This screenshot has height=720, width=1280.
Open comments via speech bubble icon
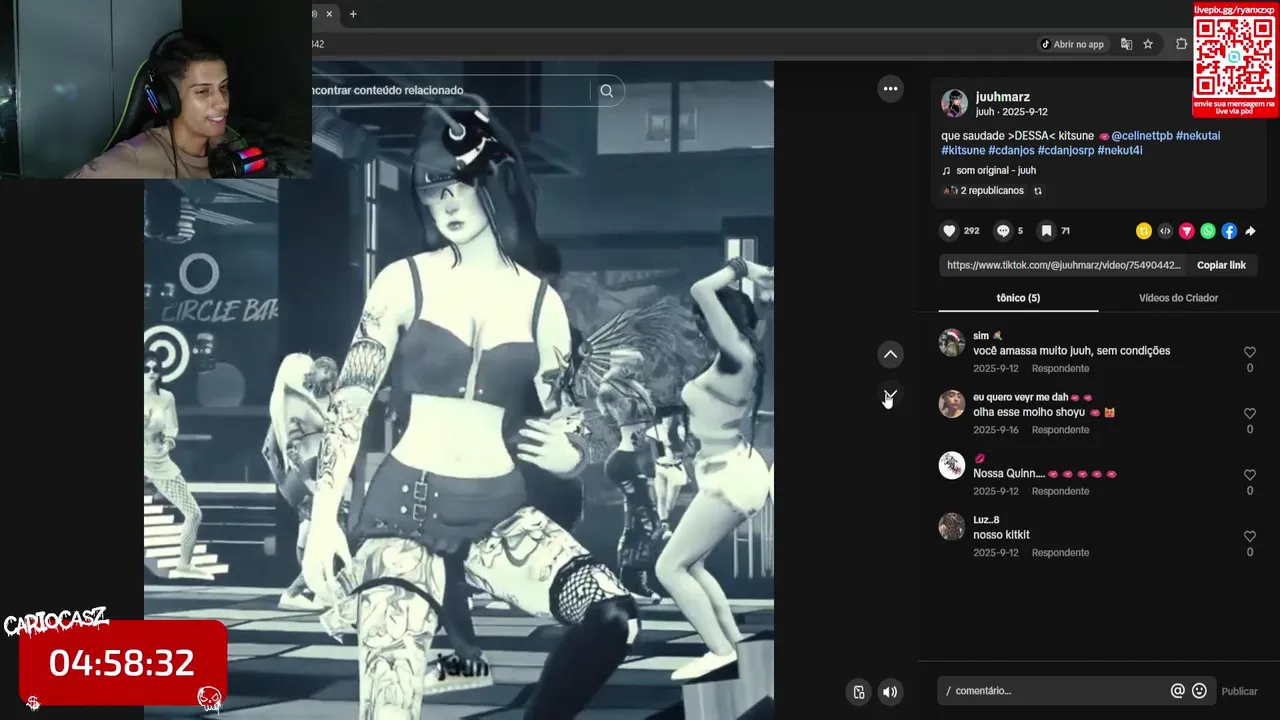[x=1003, y=231]
